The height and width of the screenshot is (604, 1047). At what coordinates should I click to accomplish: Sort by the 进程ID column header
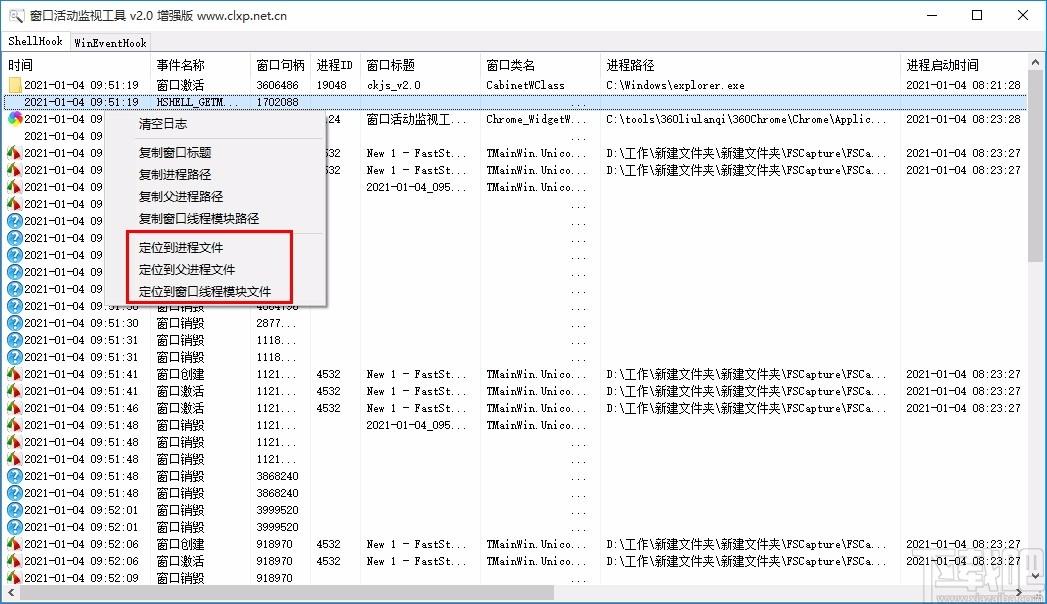(x=336, y=65)
